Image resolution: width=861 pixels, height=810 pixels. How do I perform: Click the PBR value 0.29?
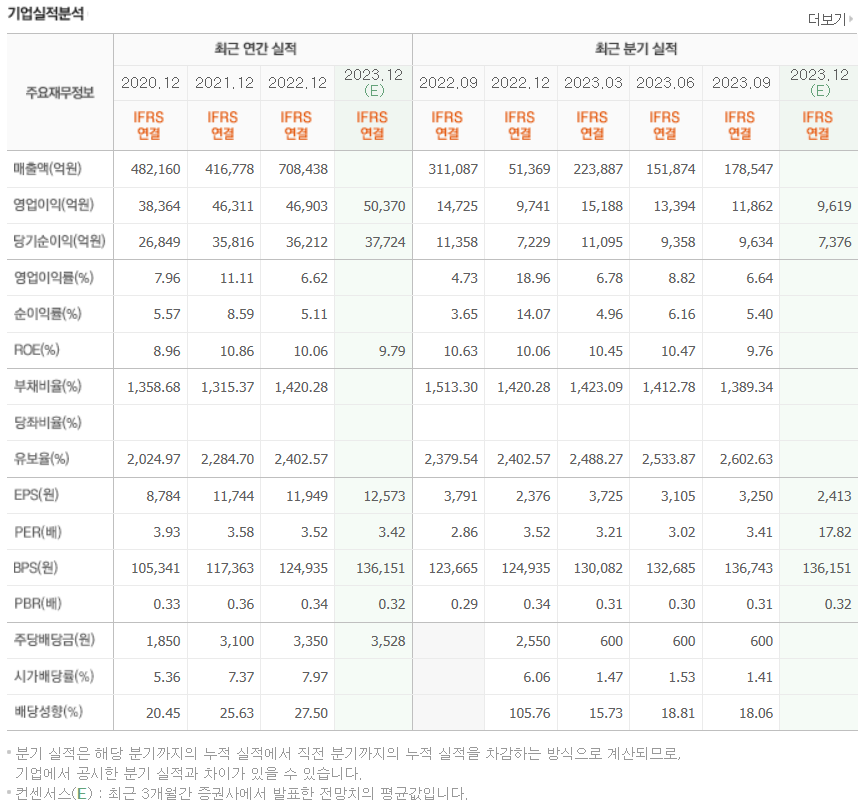pos(465,605)
